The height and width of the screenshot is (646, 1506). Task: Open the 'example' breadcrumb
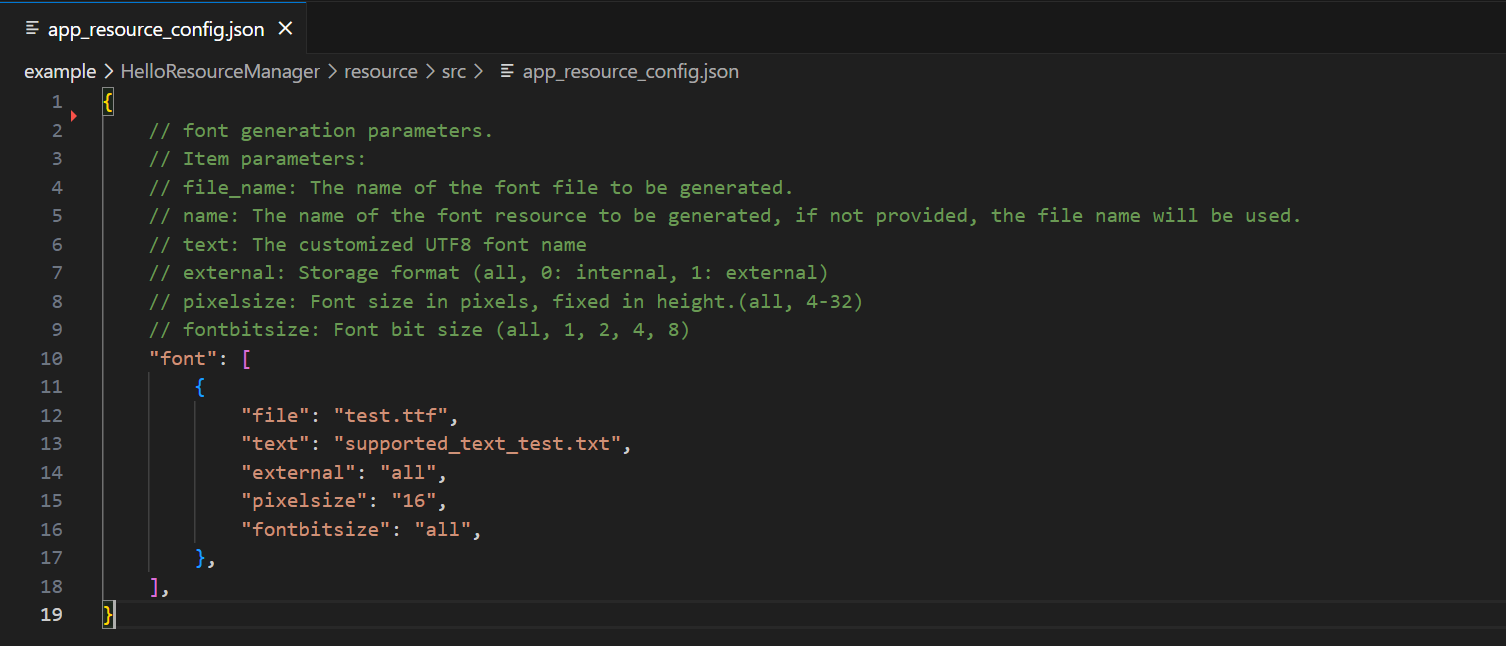(x=60, y=72)
